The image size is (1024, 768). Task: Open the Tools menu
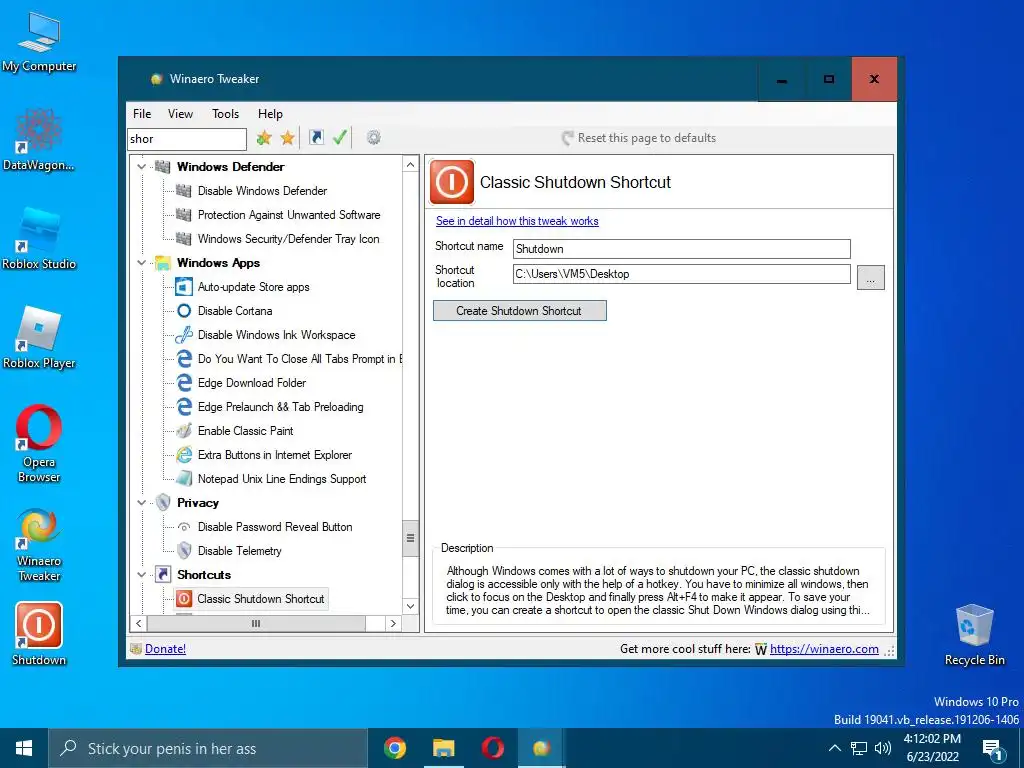point(225,114)
